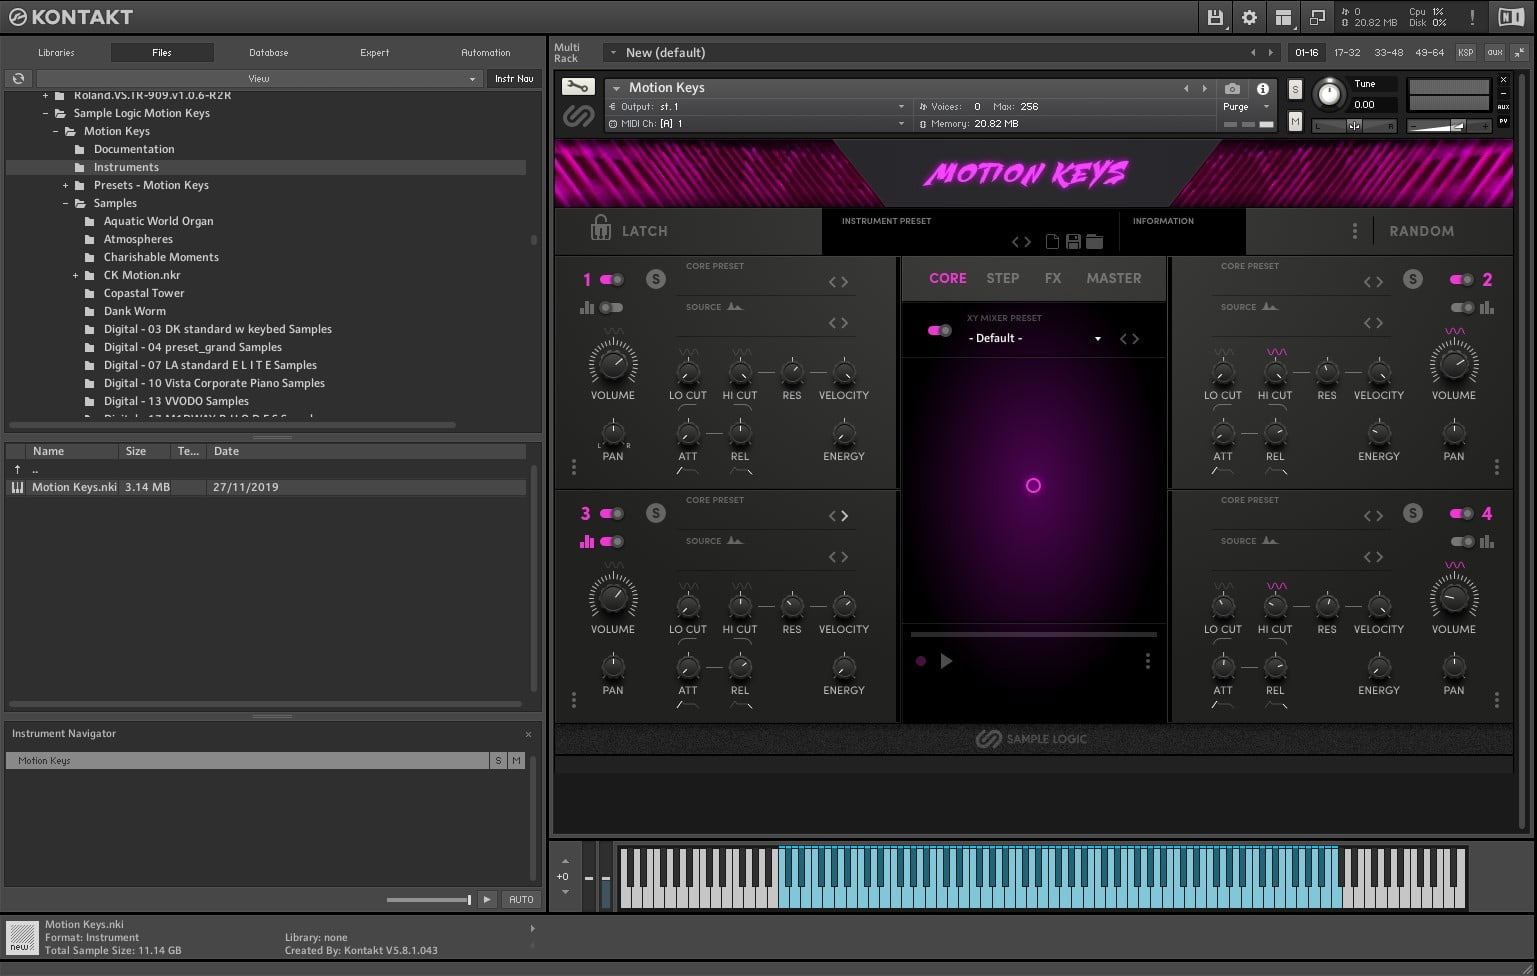Solo core 3 with S button

[x=655, y=514]
